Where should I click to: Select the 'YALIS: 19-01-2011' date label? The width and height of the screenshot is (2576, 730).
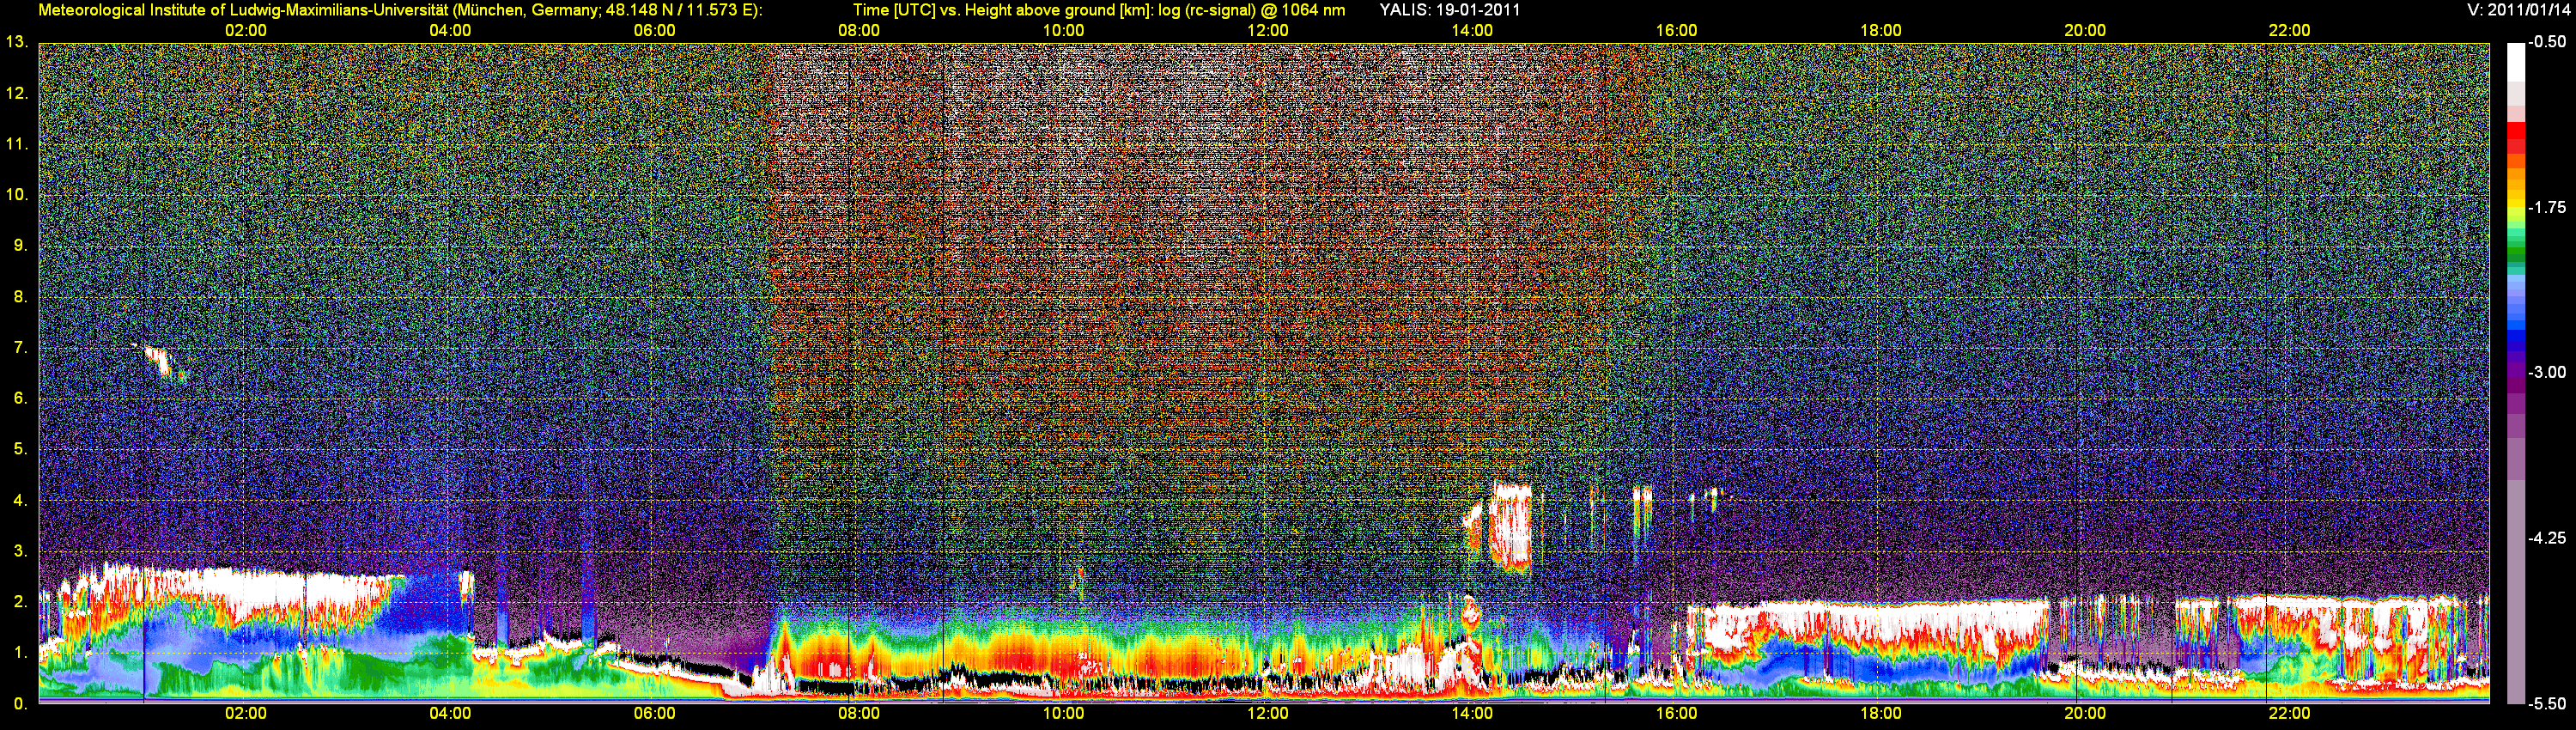1450,10
